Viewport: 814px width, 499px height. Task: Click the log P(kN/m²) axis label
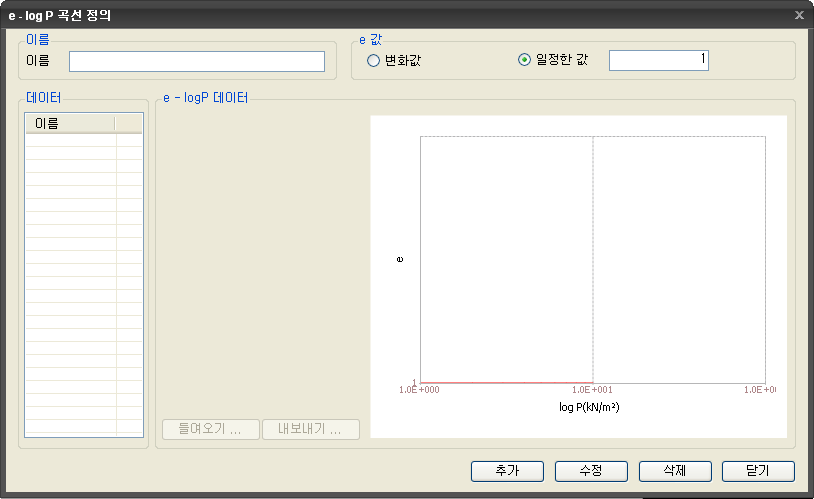click(x=597, y=407)
